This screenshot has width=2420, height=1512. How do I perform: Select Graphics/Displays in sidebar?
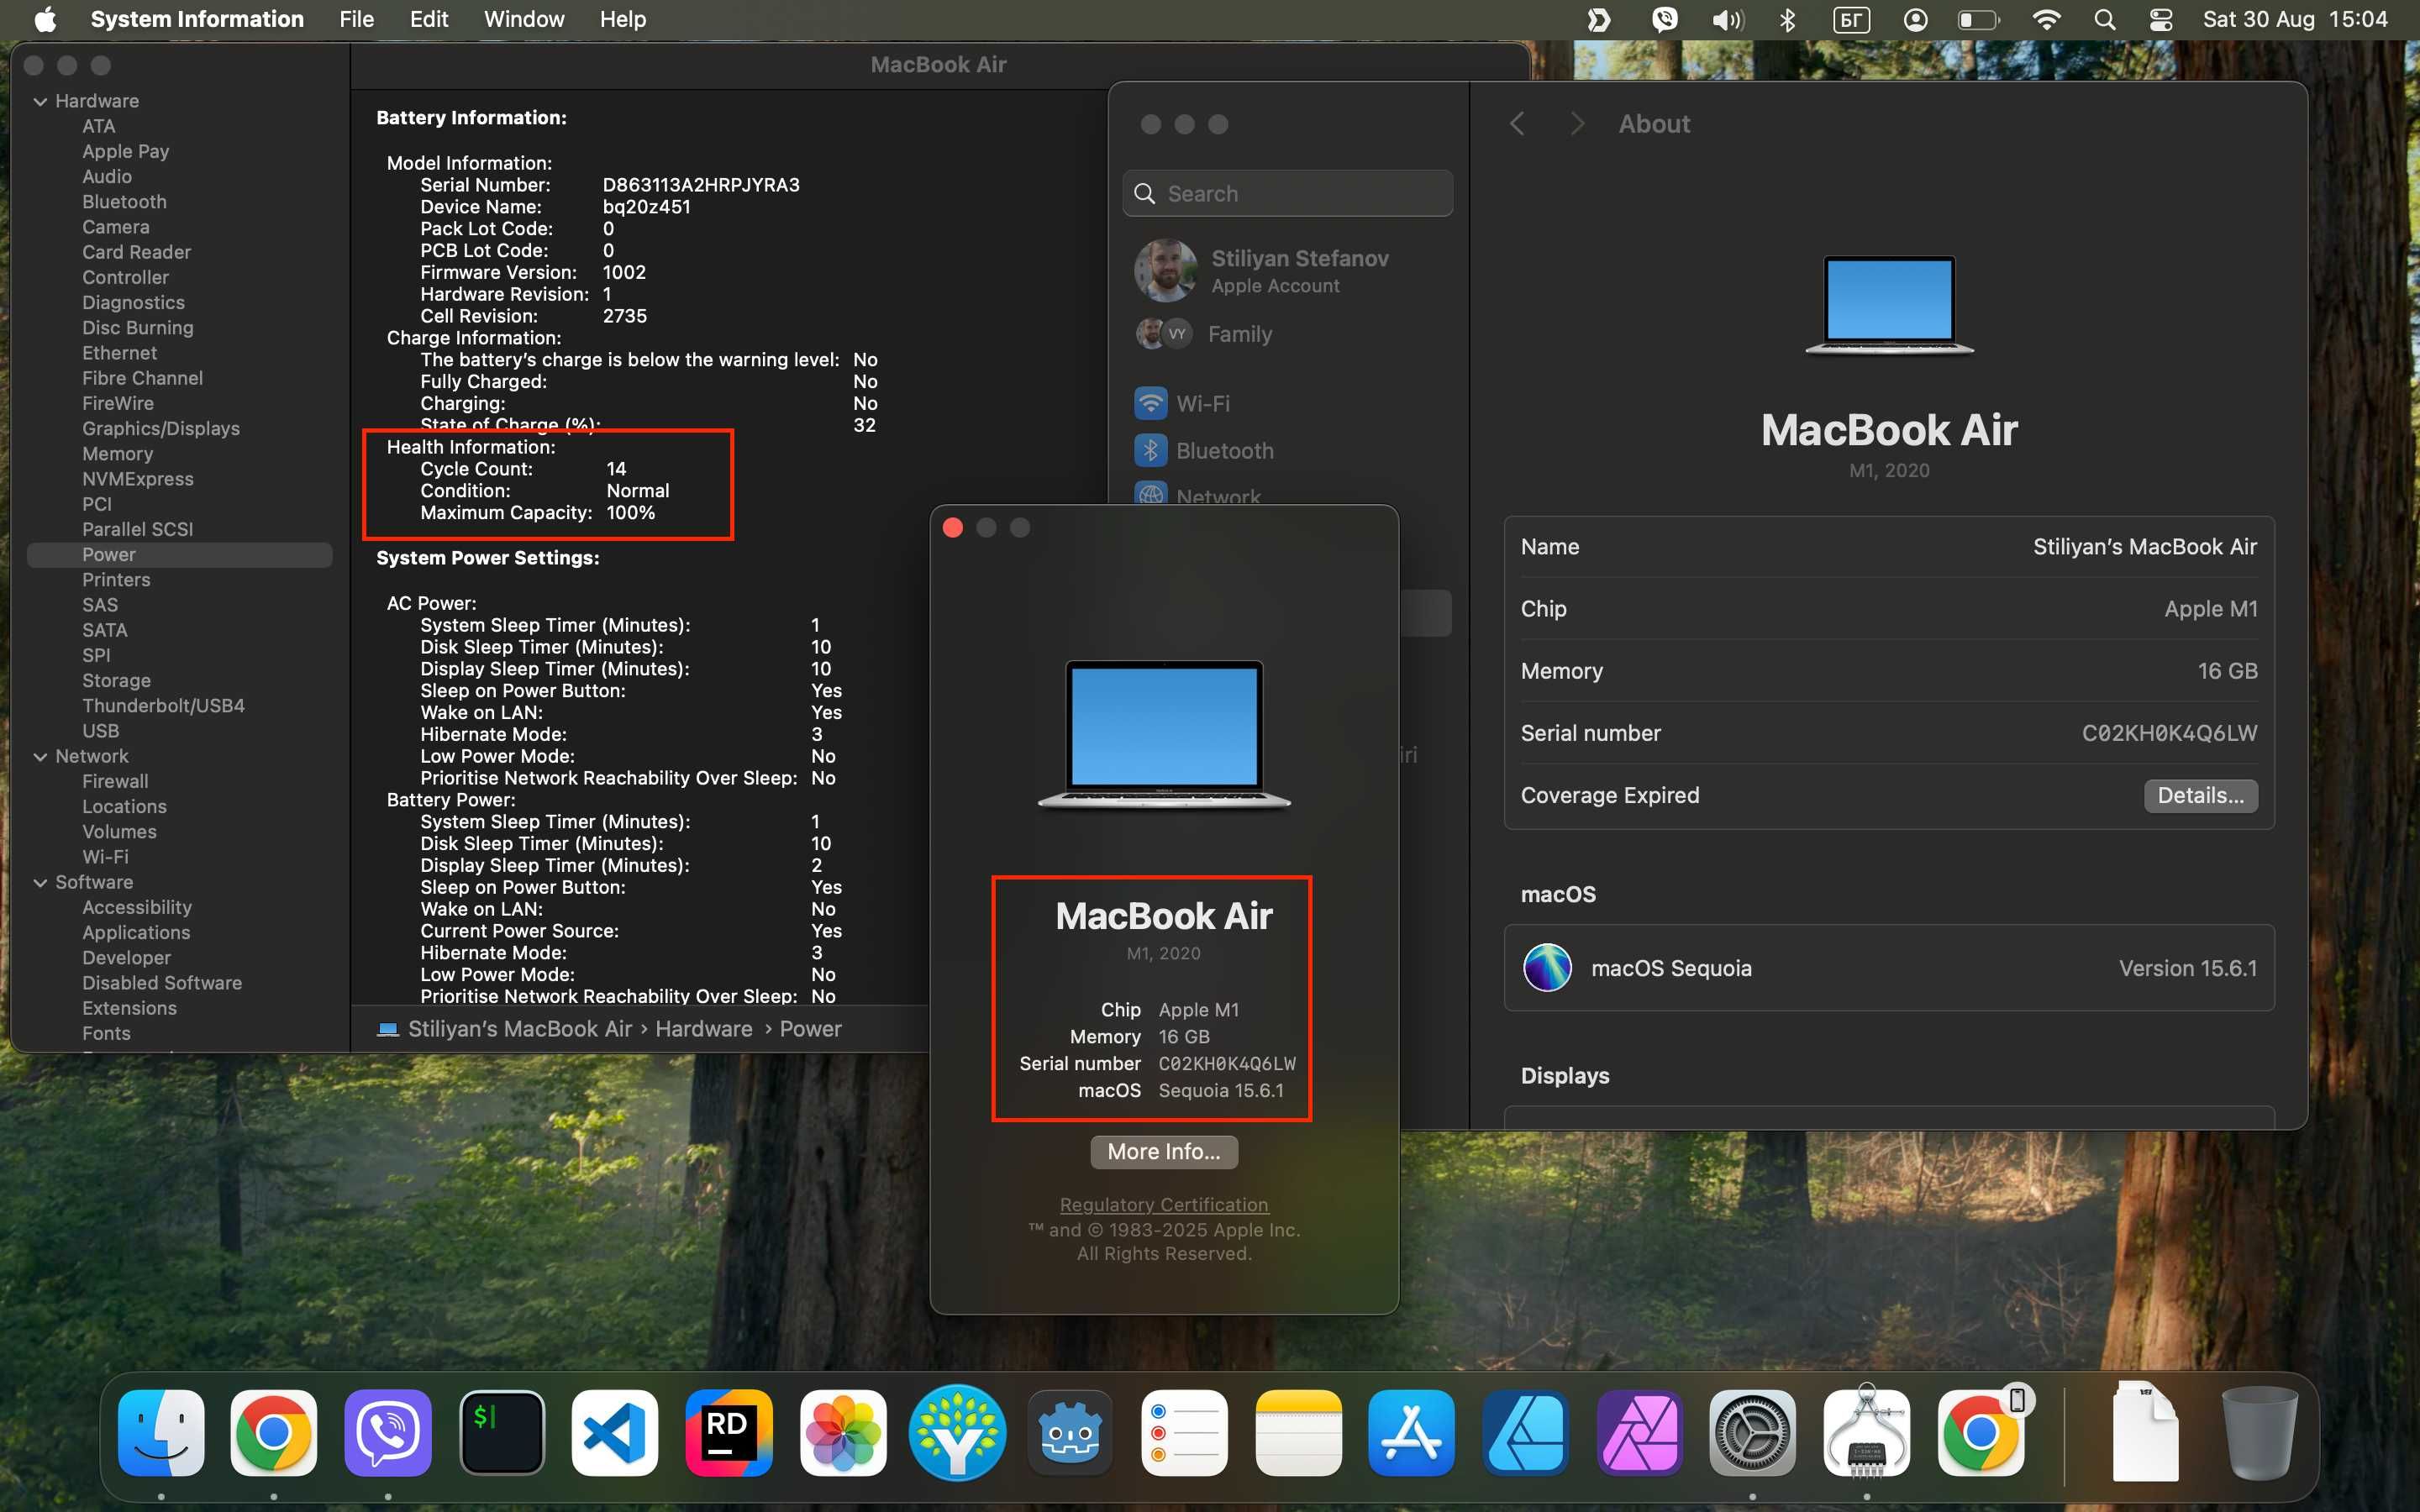pos(161,428)
